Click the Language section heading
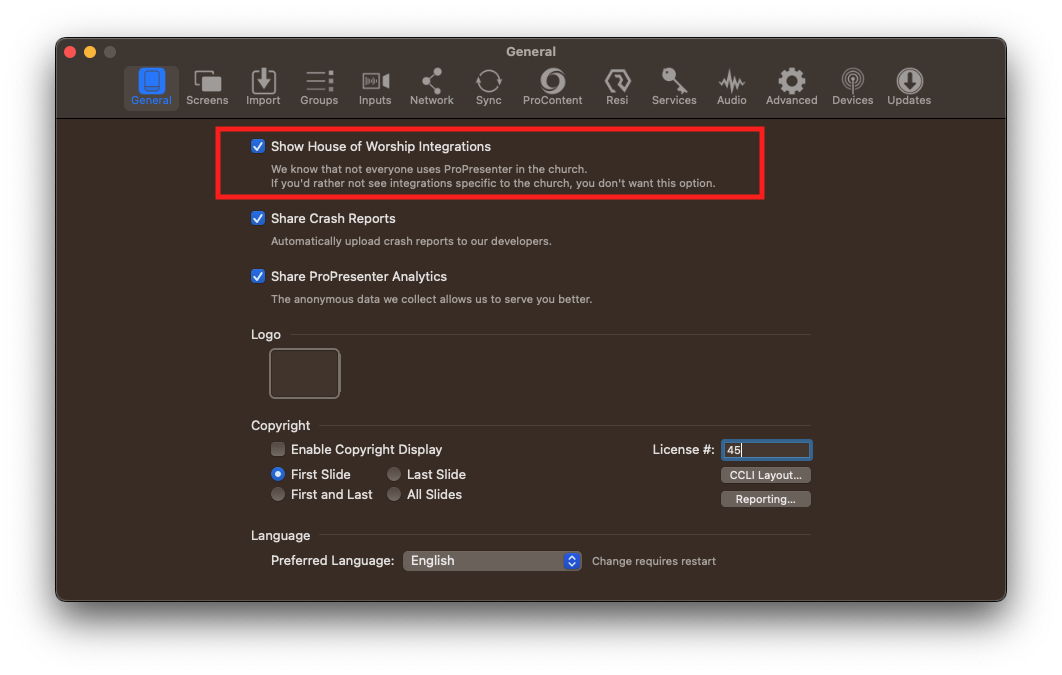The width and height of the screenshot is (1062, 675). pyautogui.click(x=280, y=536)
